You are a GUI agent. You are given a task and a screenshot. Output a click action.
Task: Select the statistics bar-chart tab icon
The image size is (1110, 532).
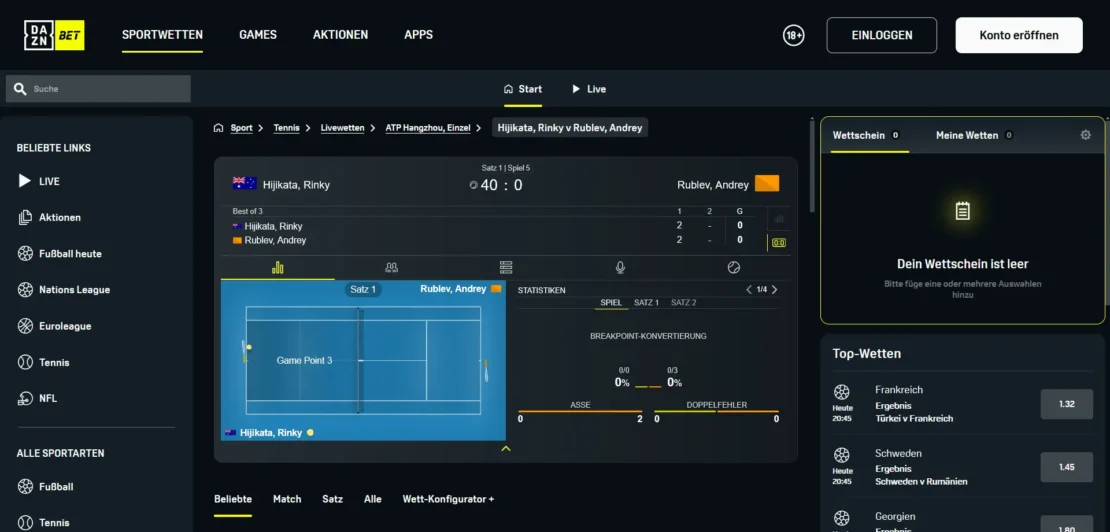coord(278,267)
